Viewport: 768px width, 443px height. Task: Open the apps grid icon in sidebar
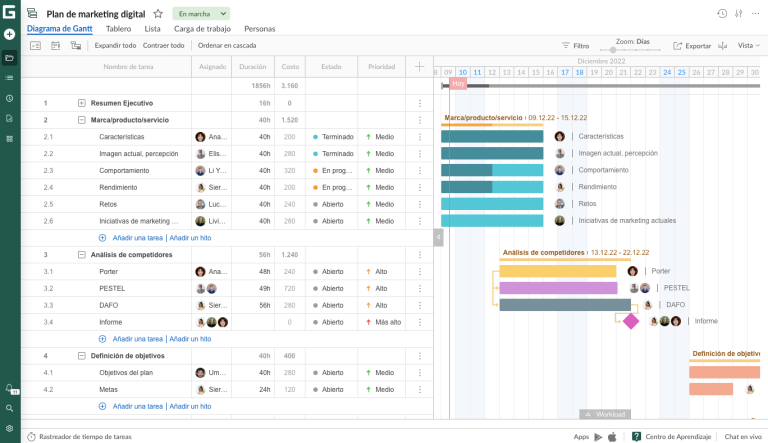9,139
